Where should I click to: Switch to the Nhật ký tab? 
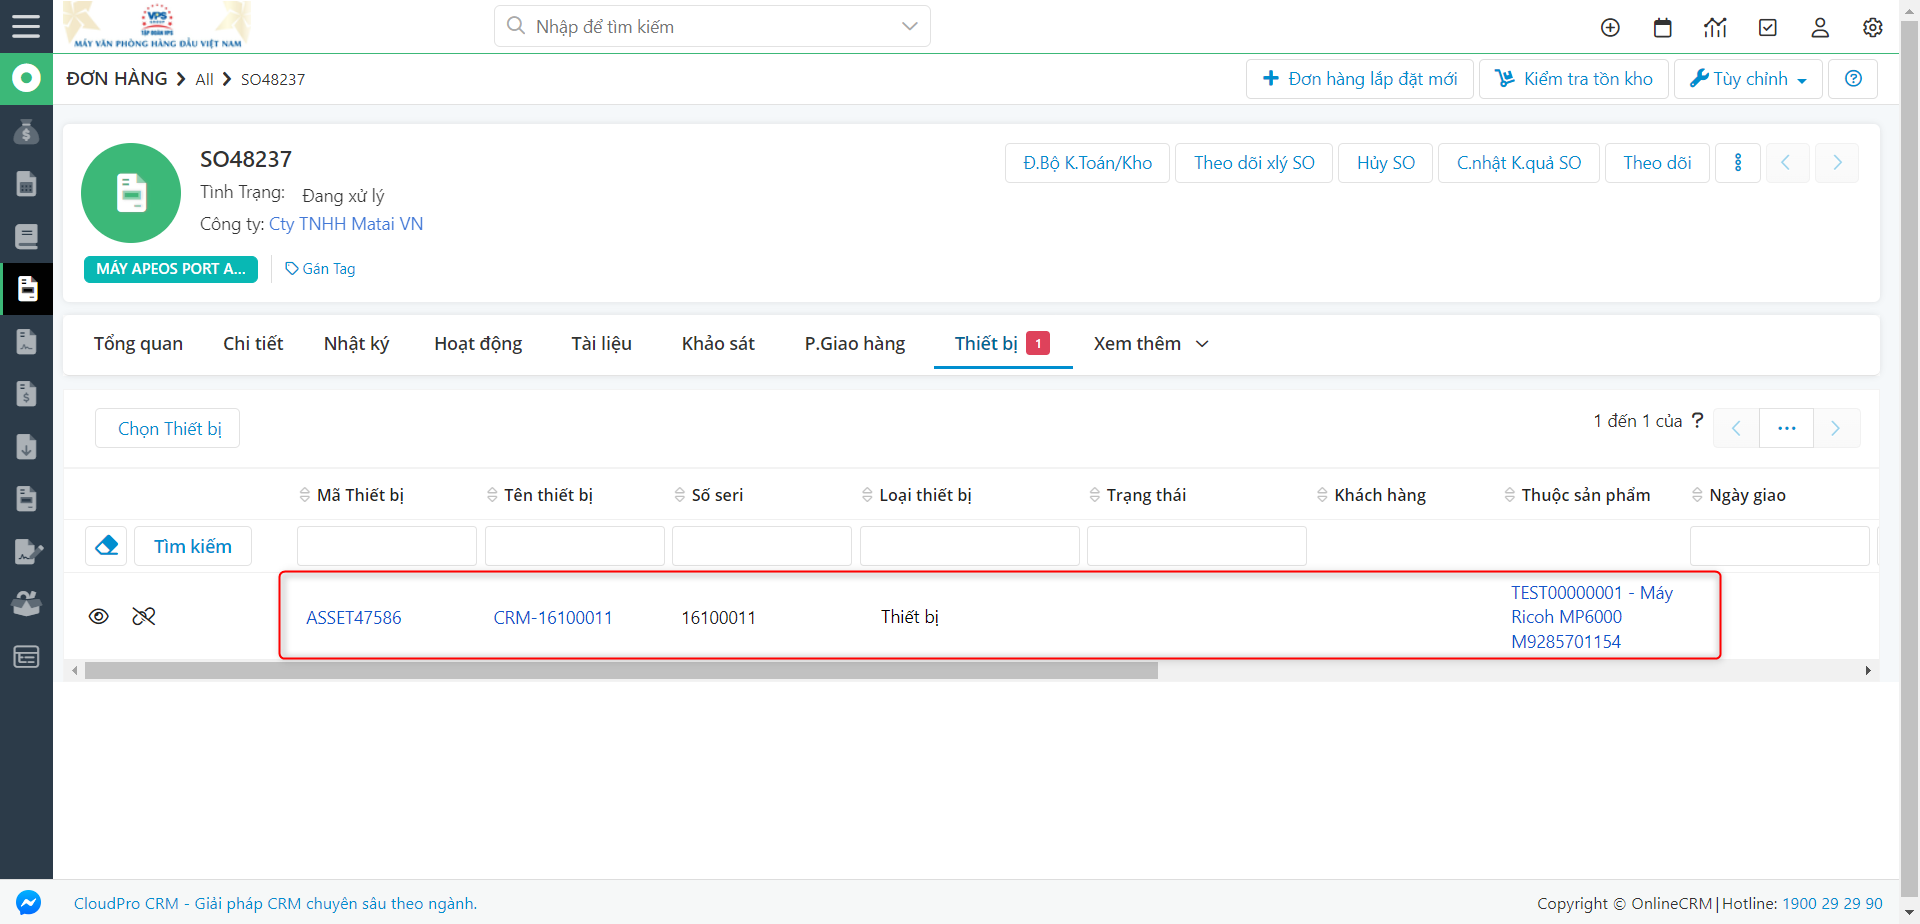(356, 344)
